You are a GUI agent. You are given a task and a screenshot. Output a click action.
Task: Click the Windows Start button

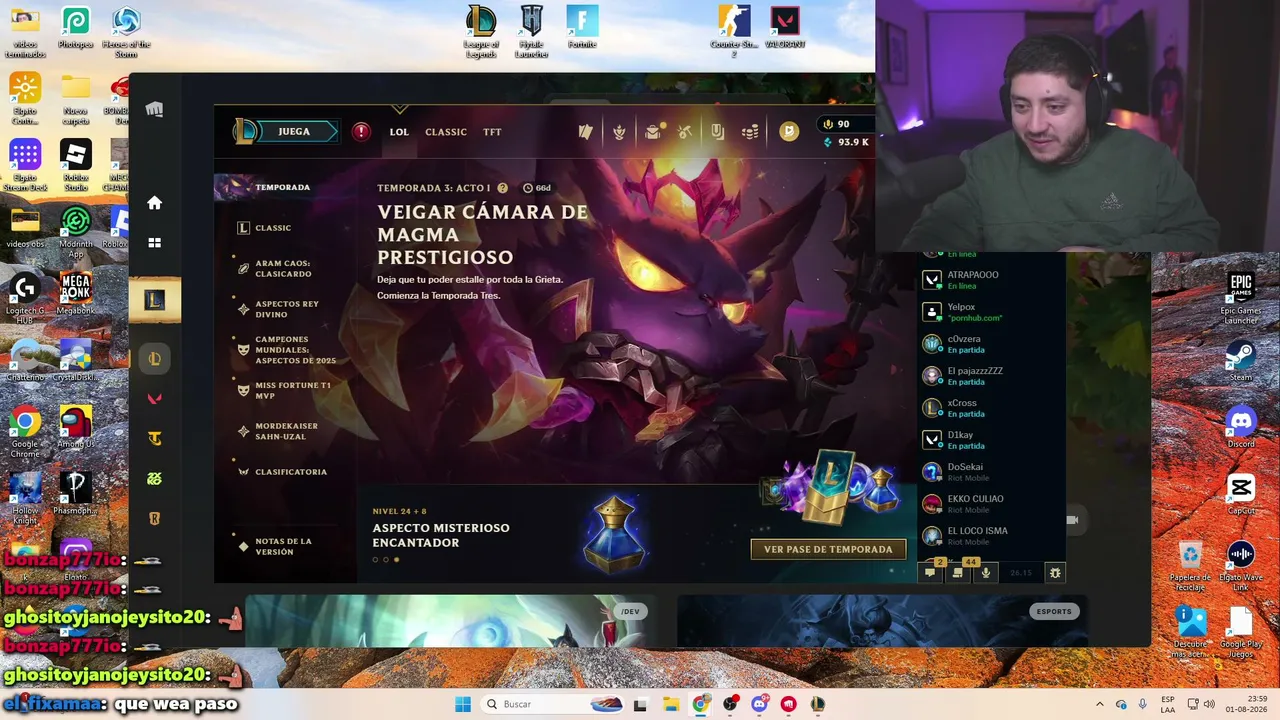(463, 704)
